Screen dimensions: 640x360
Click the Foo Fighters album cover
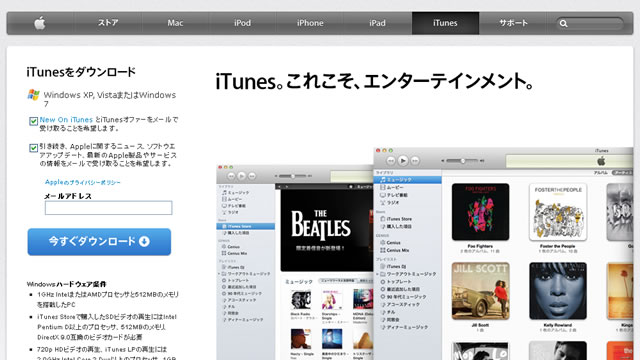(x=480, y=212)
